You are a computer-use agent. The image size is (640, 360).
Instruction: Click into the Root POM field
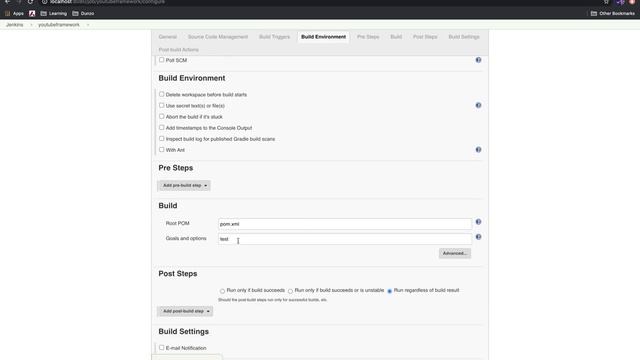tap(345, 224)
